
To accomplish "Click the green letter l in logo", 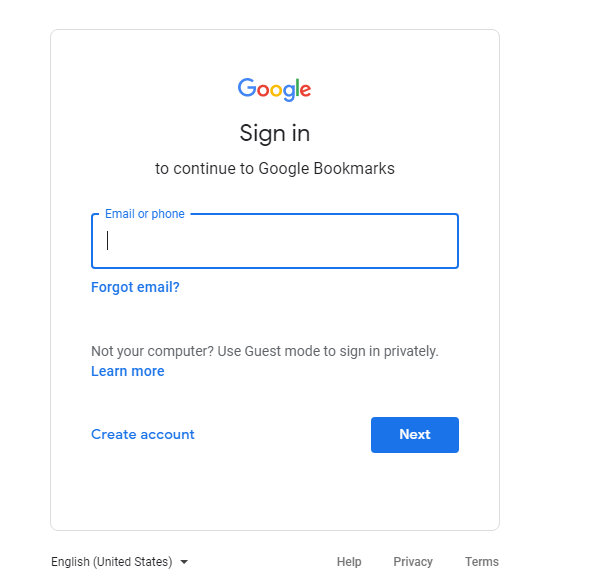I will [x=296, y=88].
